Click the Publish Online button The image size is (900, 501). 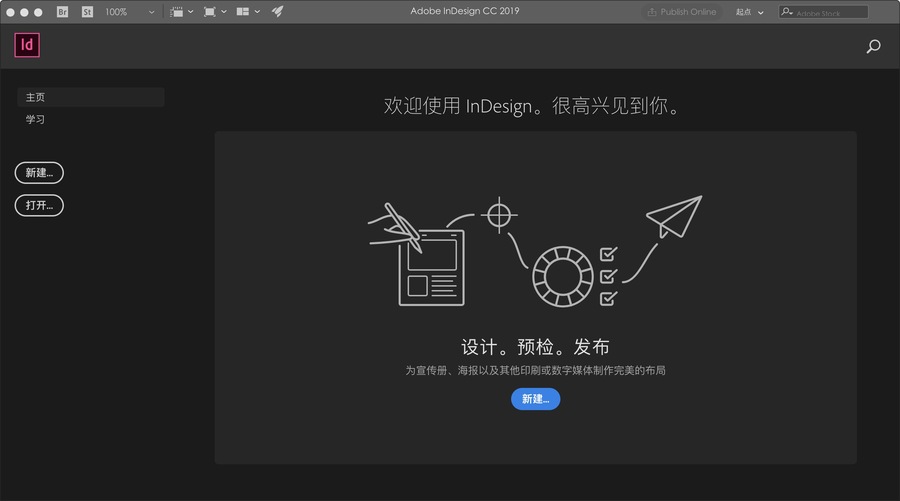coord(682,11)
